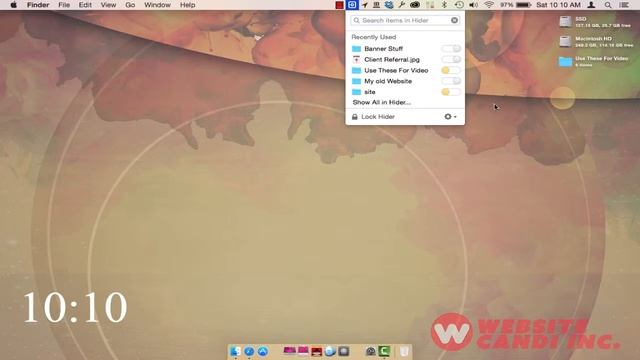Toggle visibility switch for site folder
The image size is (640, 360).
click(451, 92)
